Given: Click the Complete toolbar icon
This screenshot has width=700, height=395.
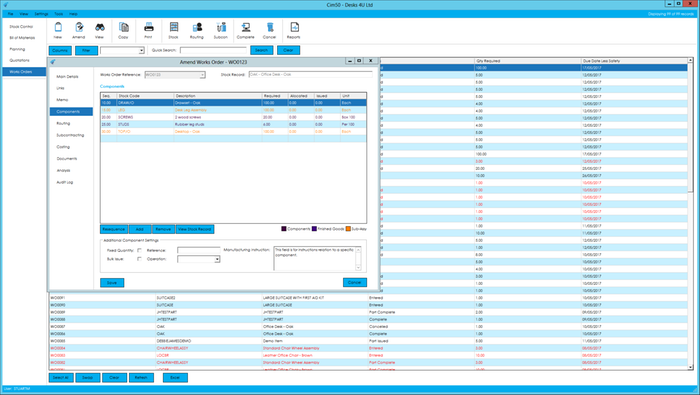Looking at the screenshot, I should 246,28.
